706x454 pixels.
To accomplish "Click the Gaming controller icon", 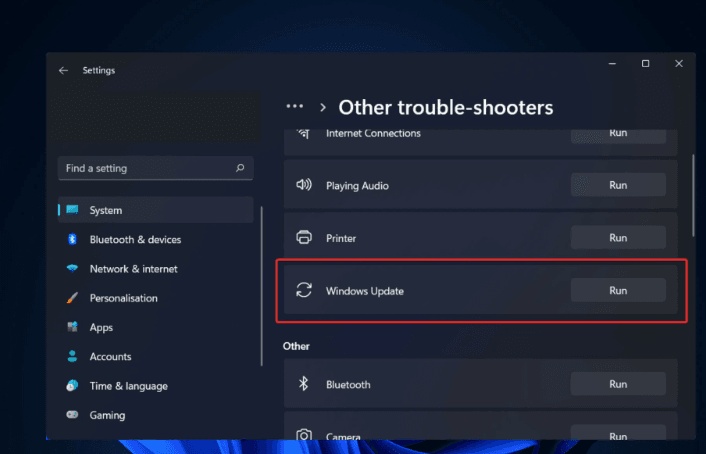I will 72,415.
